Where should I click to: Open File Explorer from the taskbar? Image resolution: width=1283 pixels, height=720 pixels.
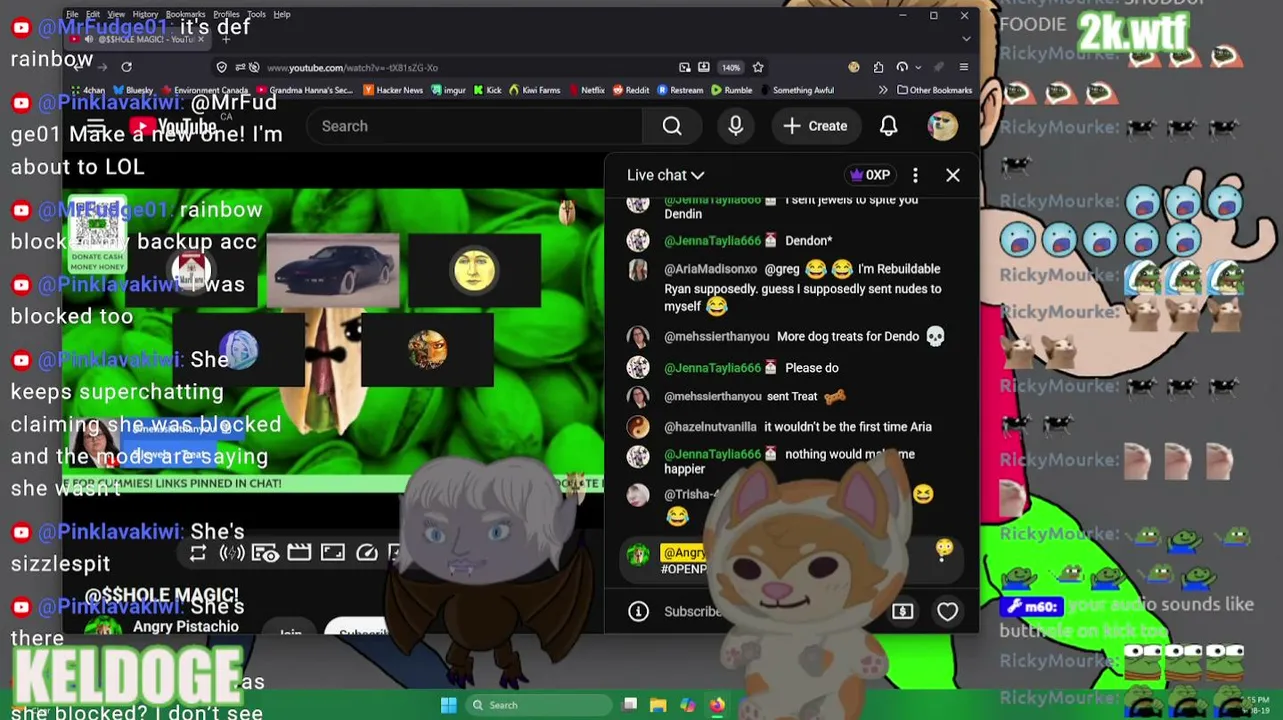[x=658, y=705]
